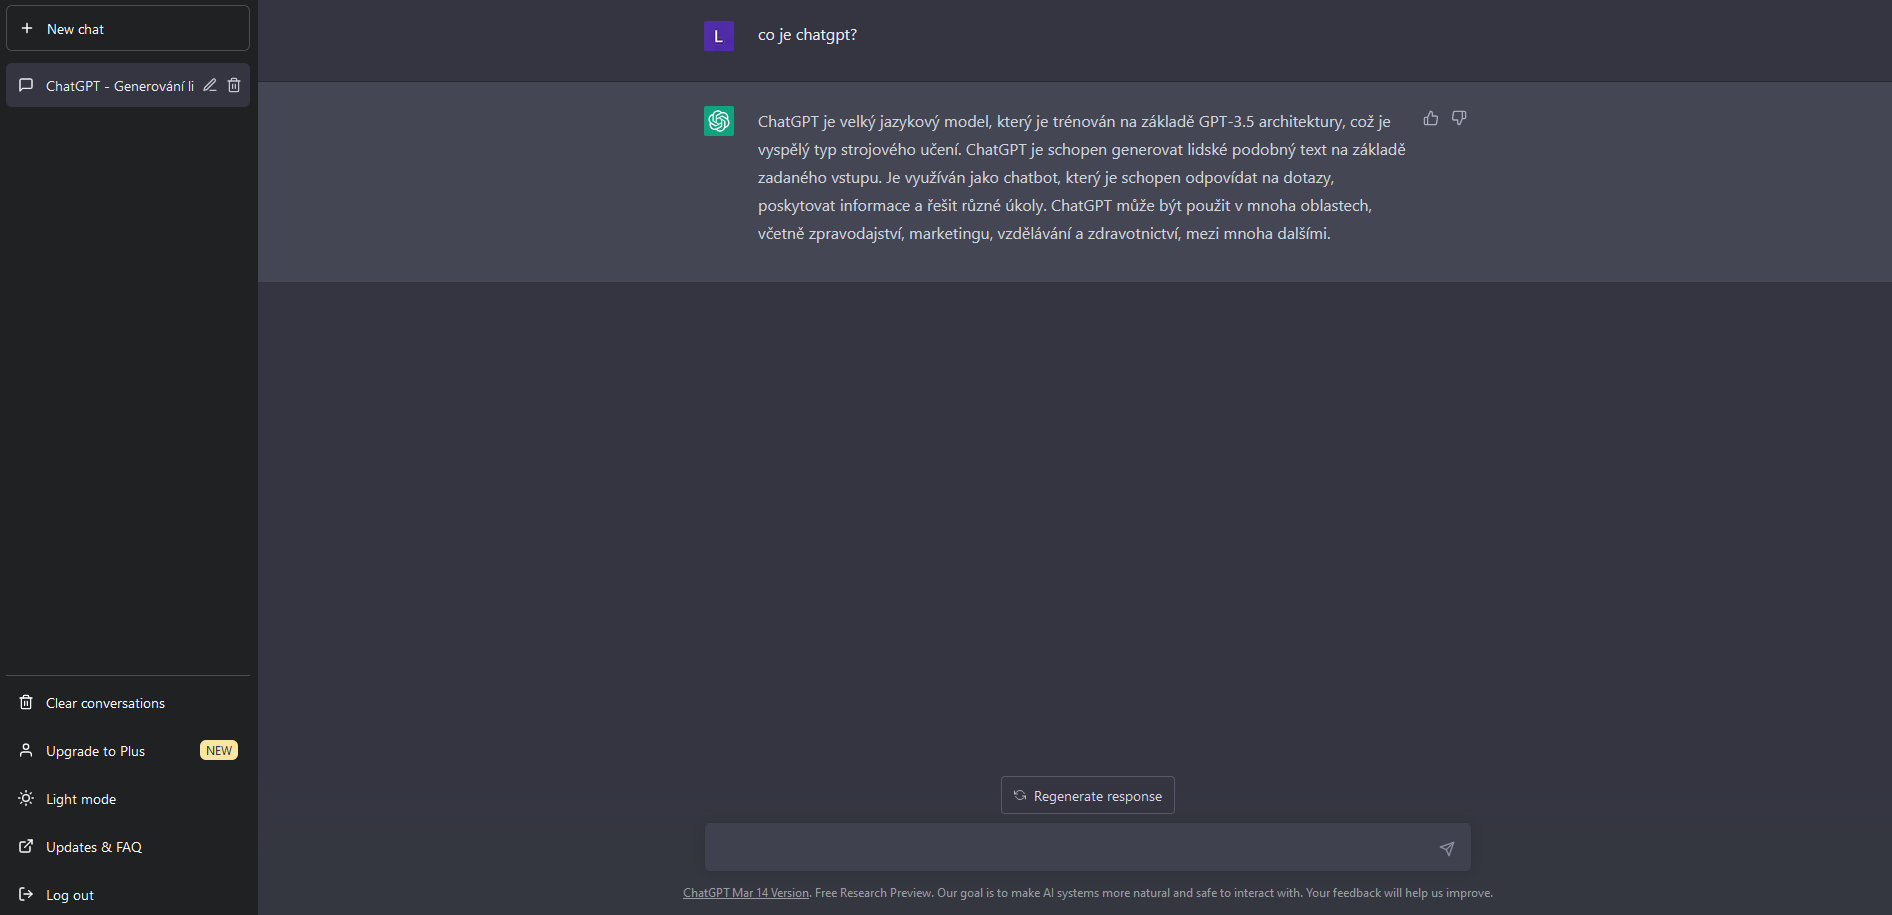The height and width of the screenshot is (915, 1892).
Task: Start a New chat
Action: (x=128, y=28)
